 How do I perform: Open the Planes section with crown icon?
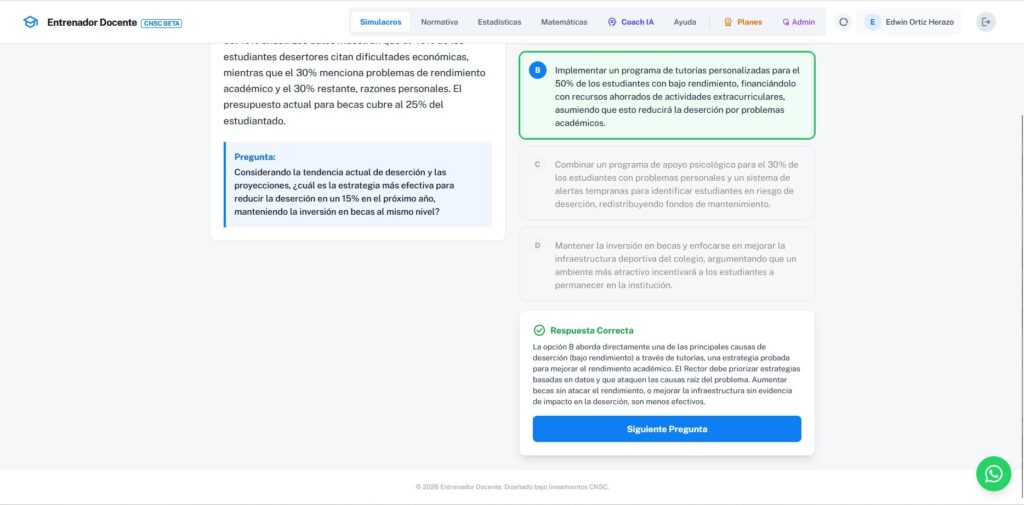742,22
